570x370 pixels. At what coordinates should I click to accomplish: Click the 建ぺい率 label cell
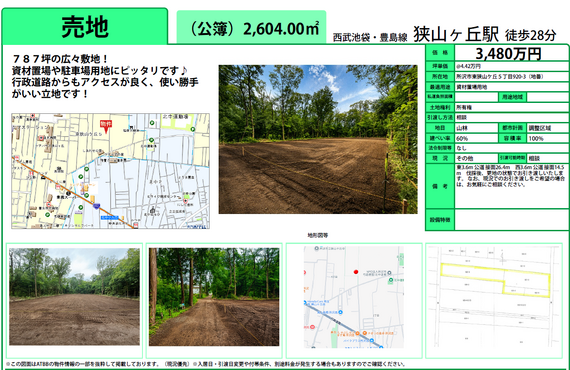pos(440,138)
